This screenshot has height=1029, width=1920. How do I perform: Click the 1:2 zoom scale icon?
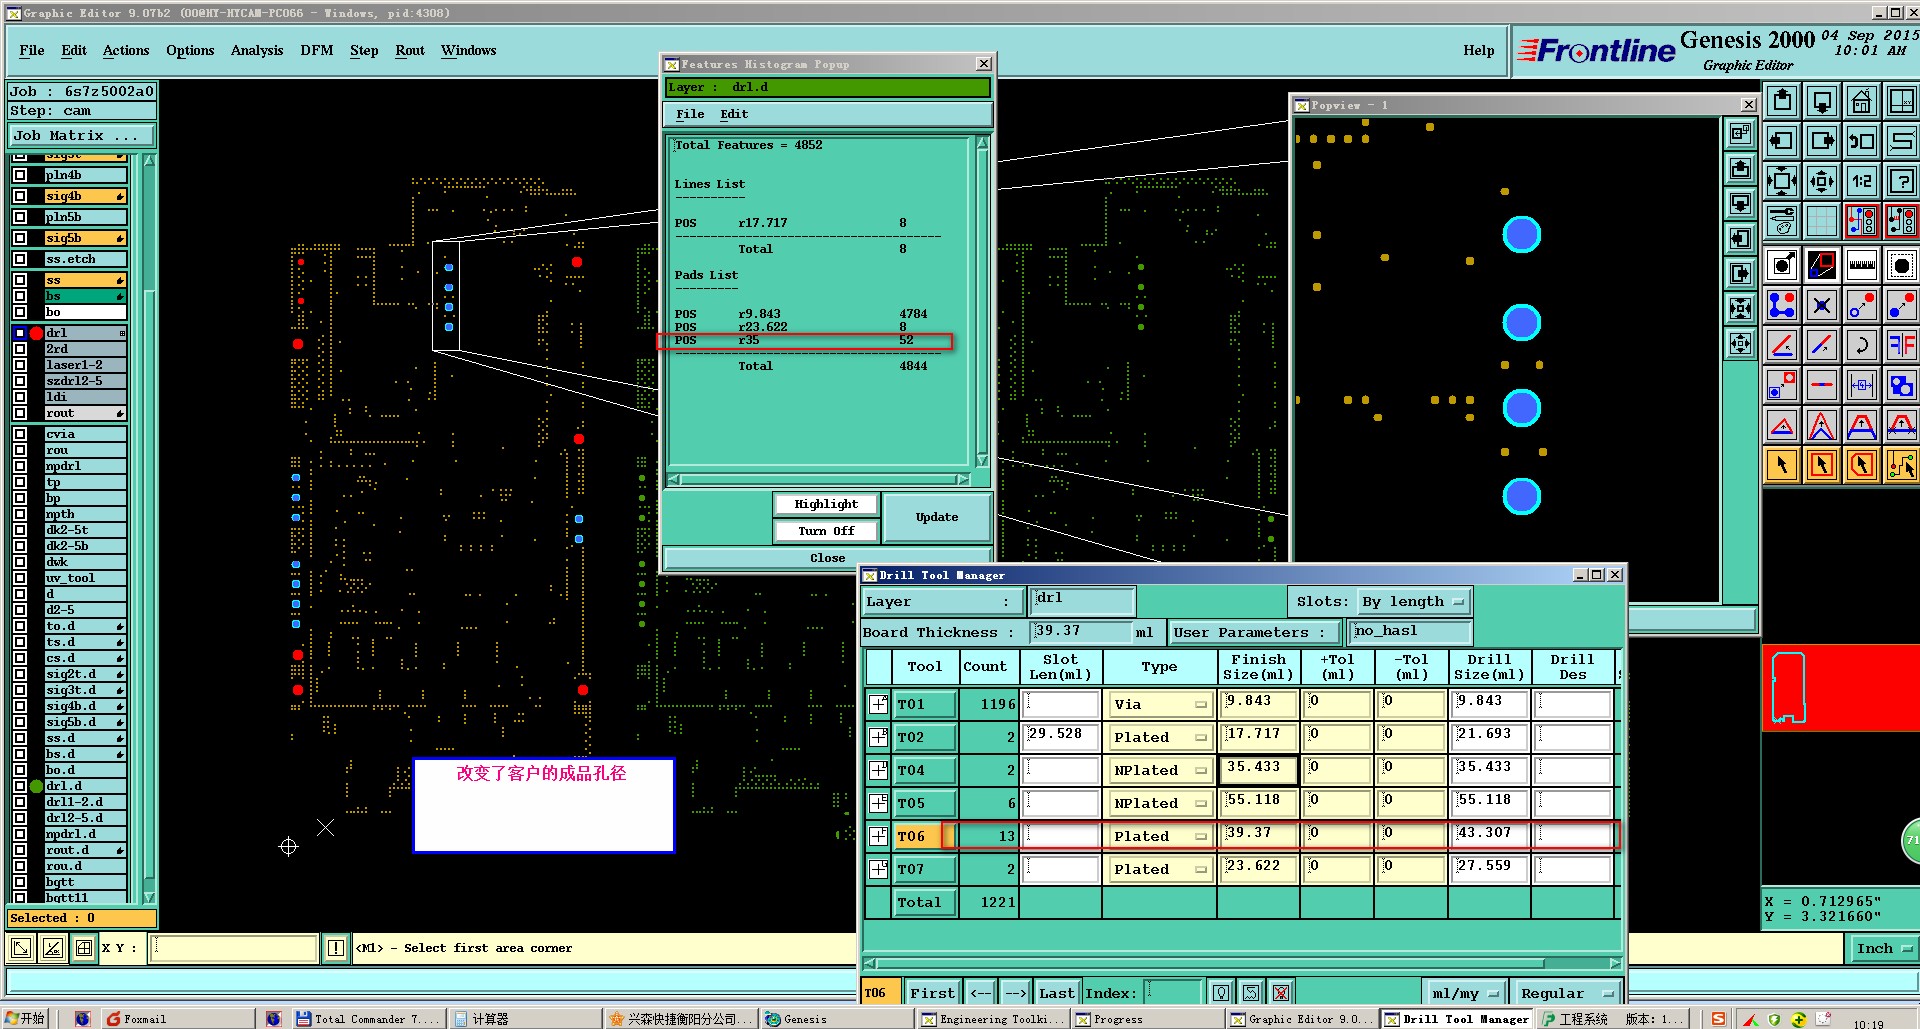1861,181
